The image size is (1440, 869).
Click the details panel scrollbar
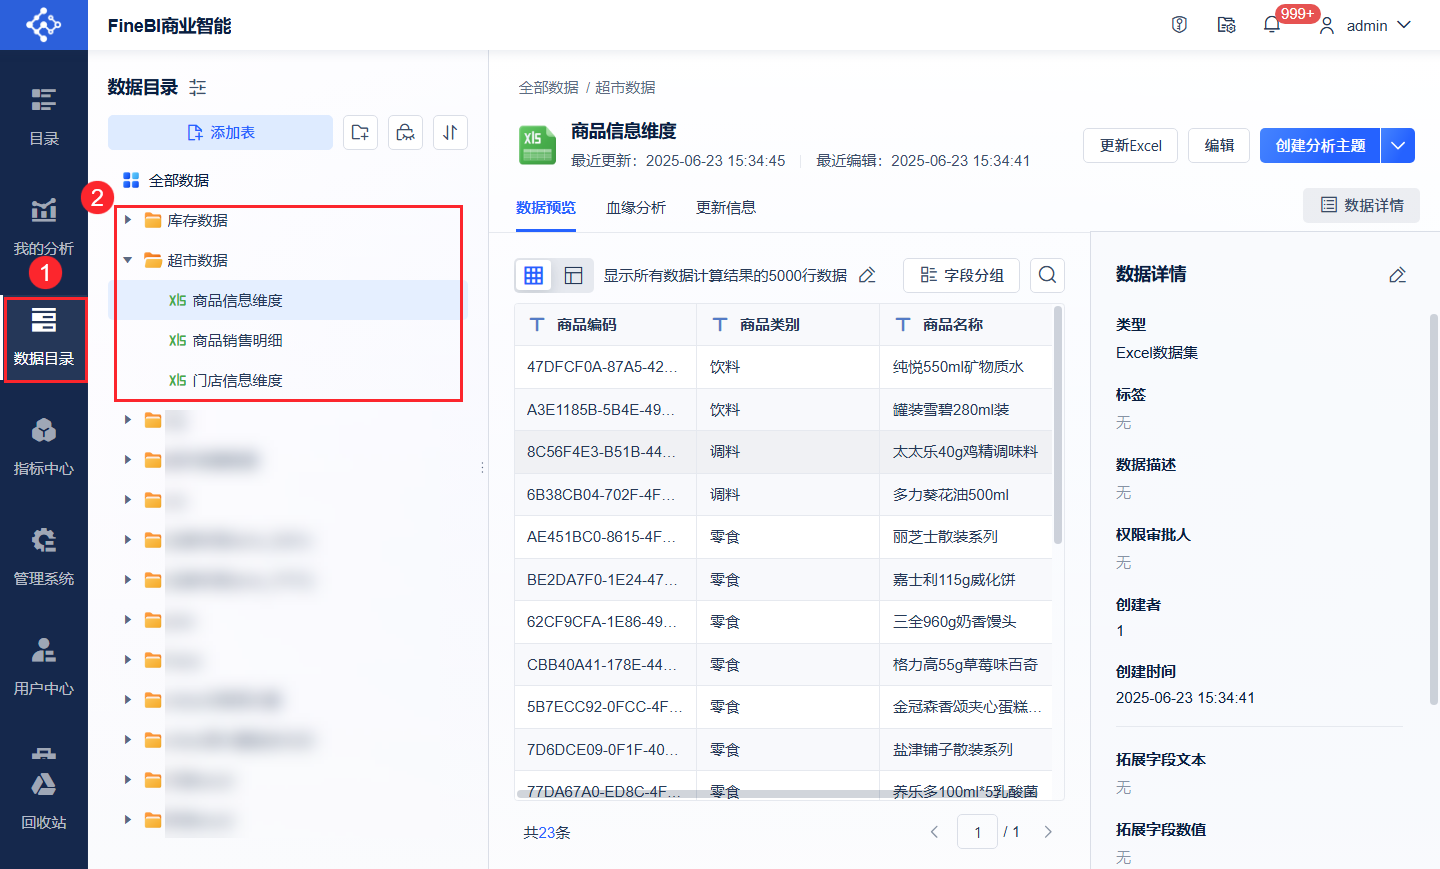(x=1434, y=510)
